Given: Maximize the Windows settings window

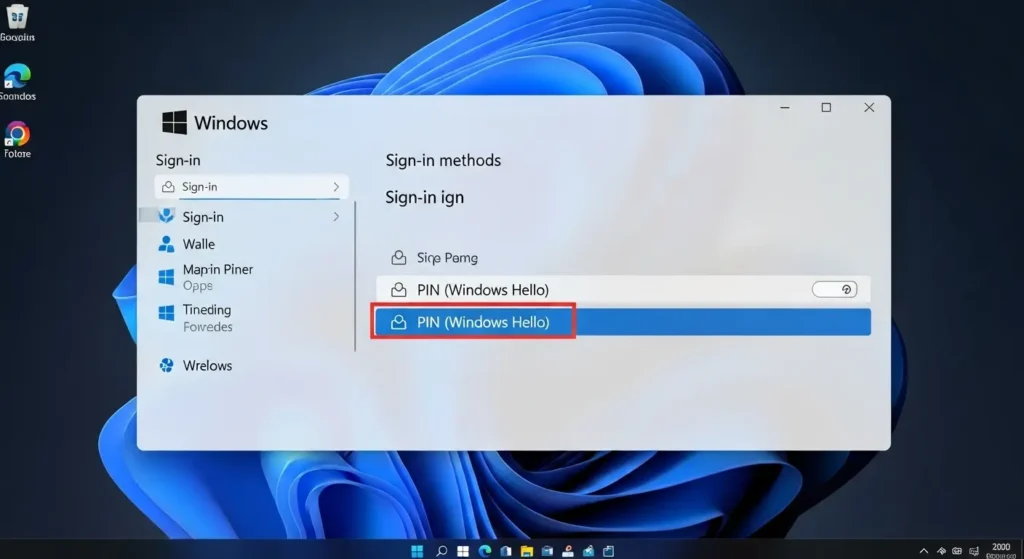Looking at the screenshot, I should pyautogui.click(x=826, y=108).
